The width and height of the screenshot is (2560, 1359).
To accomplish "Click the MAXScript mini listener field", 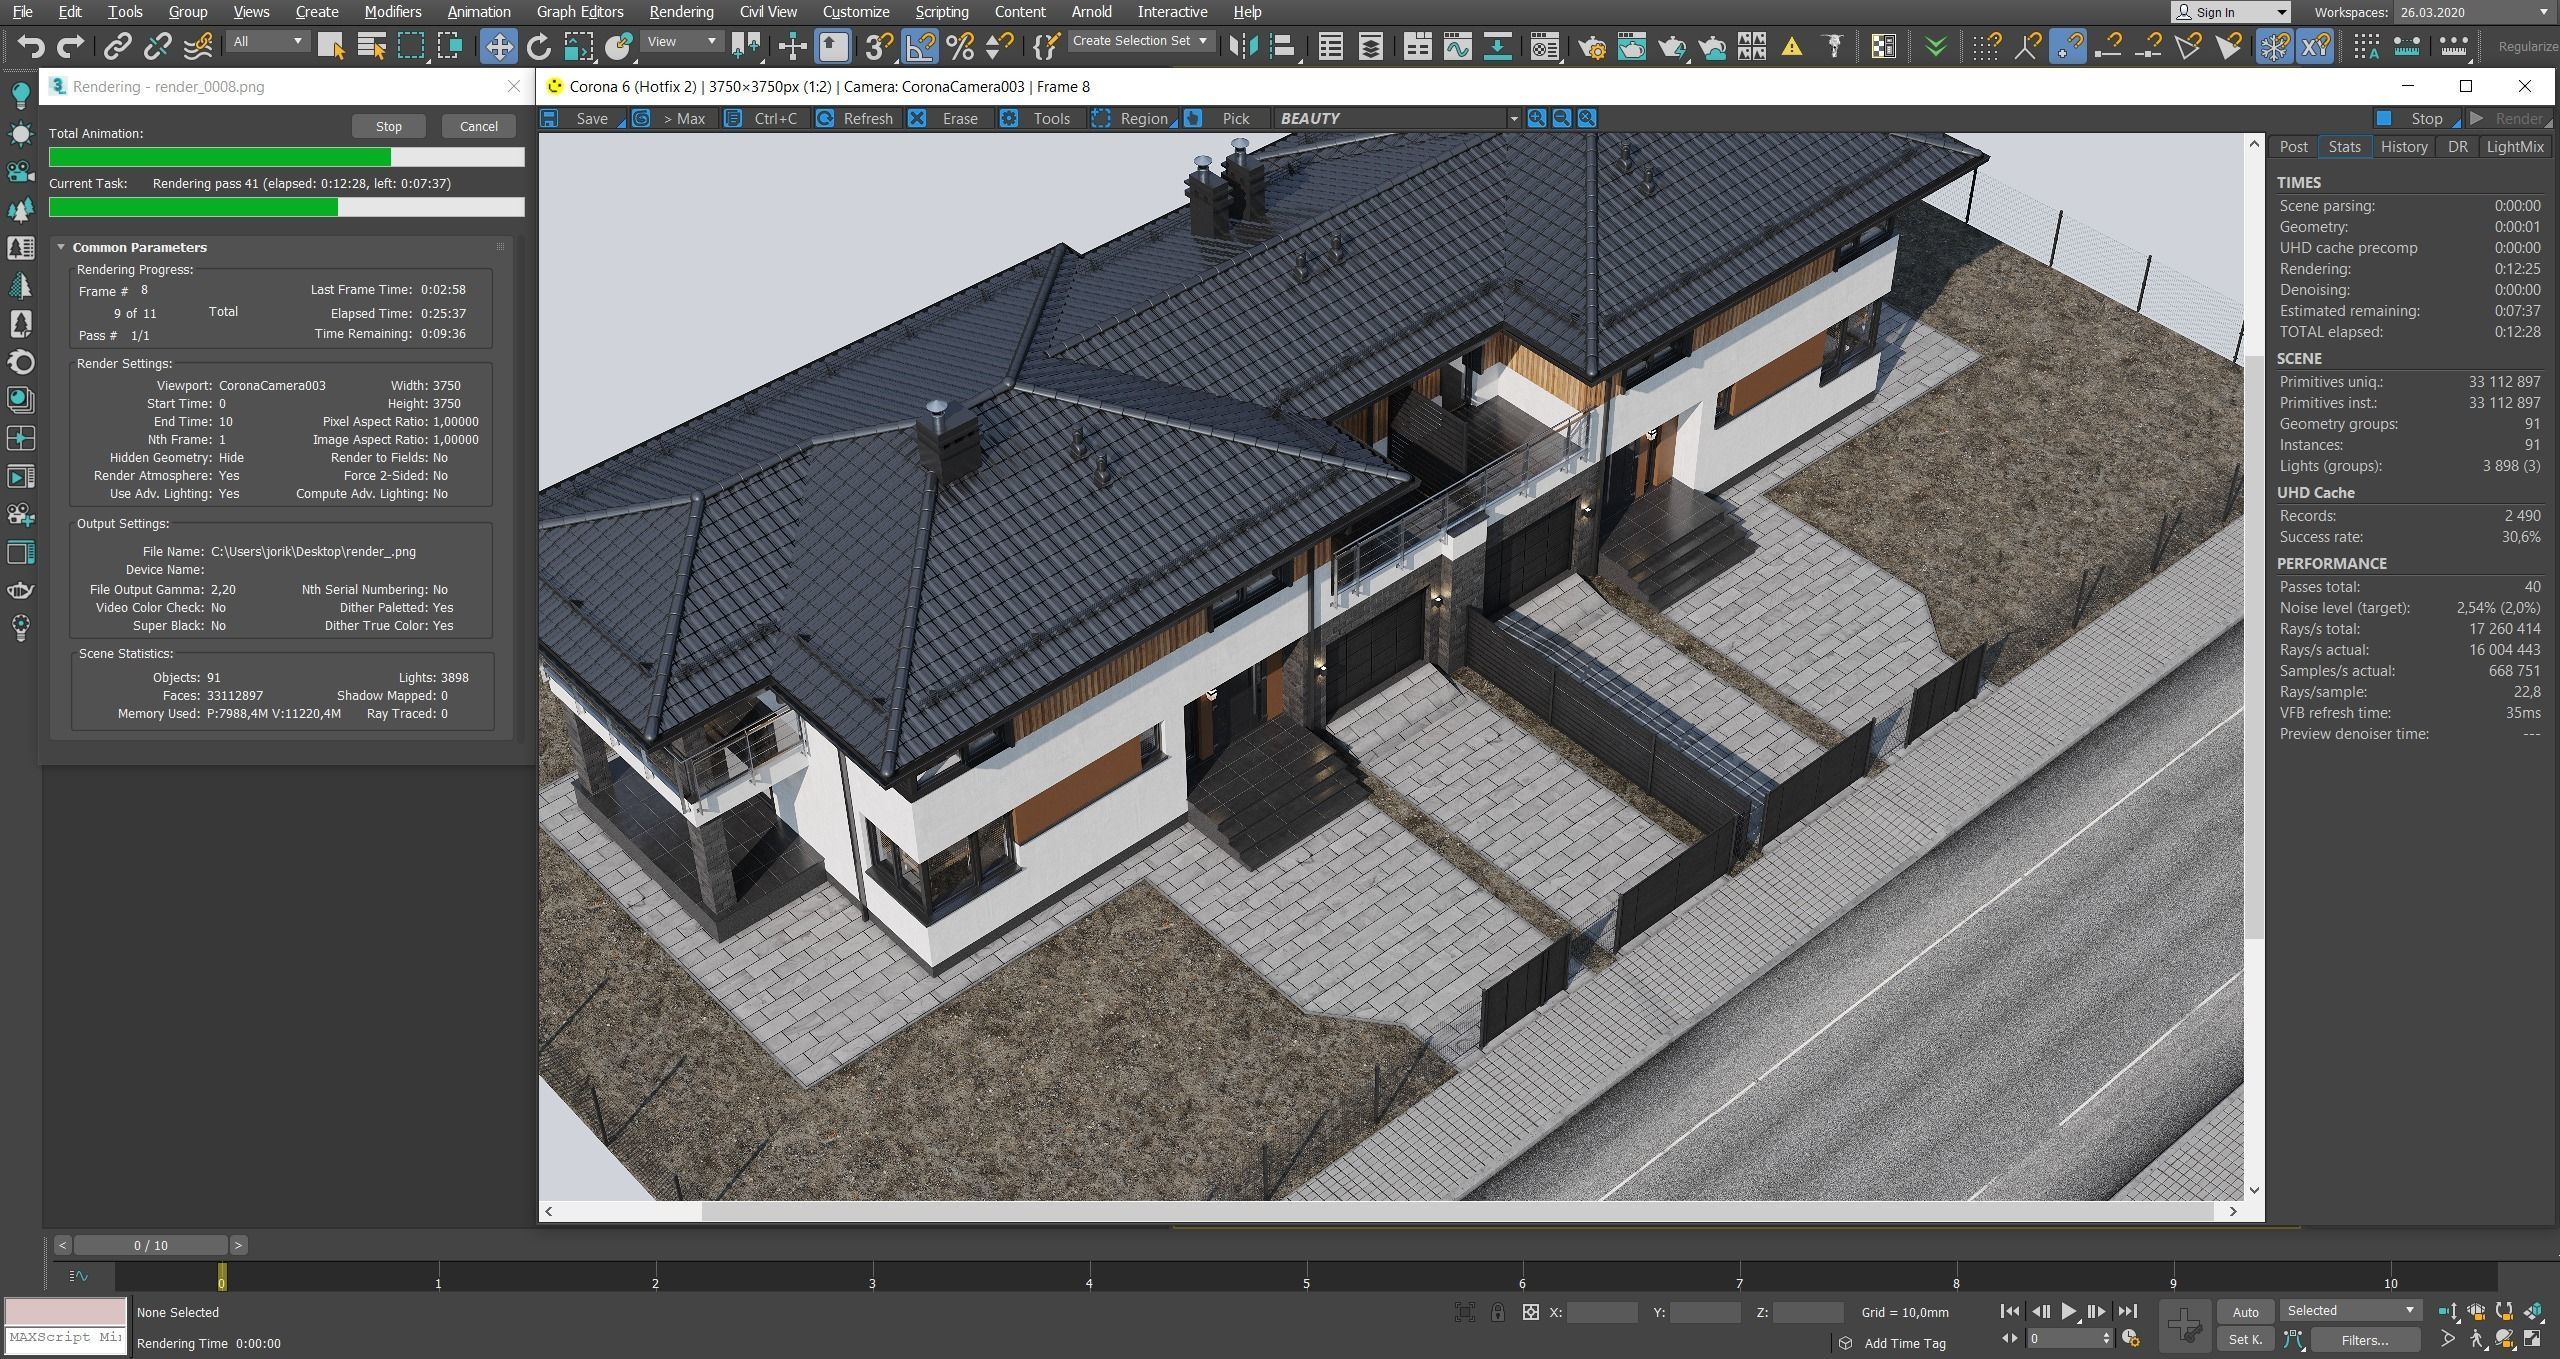I will point(65,1337).
